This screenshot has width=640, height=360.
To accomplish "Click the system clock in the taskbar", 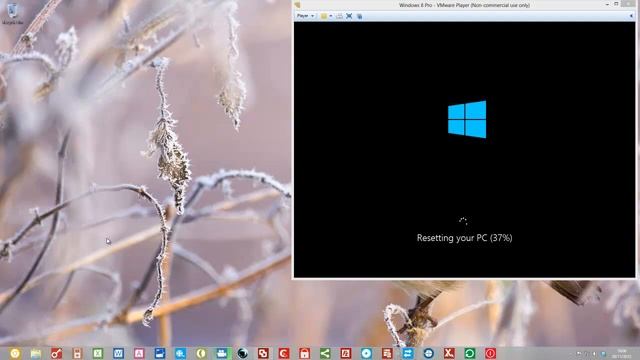I will 622,353.
